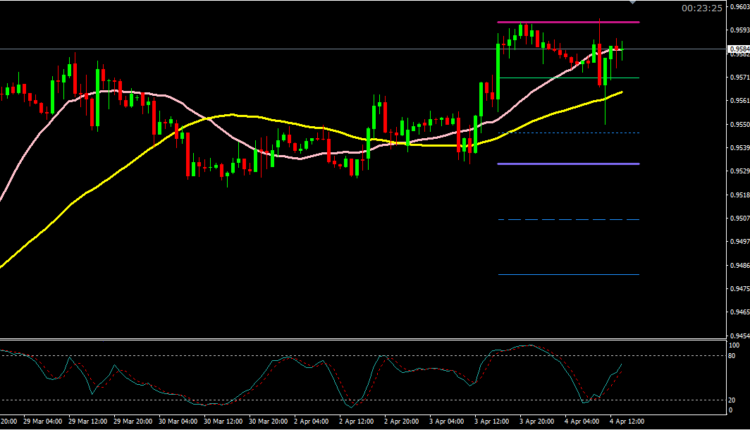Click the oscillator 20 level dashed line
750x430 pixels.
coord(300,400)
